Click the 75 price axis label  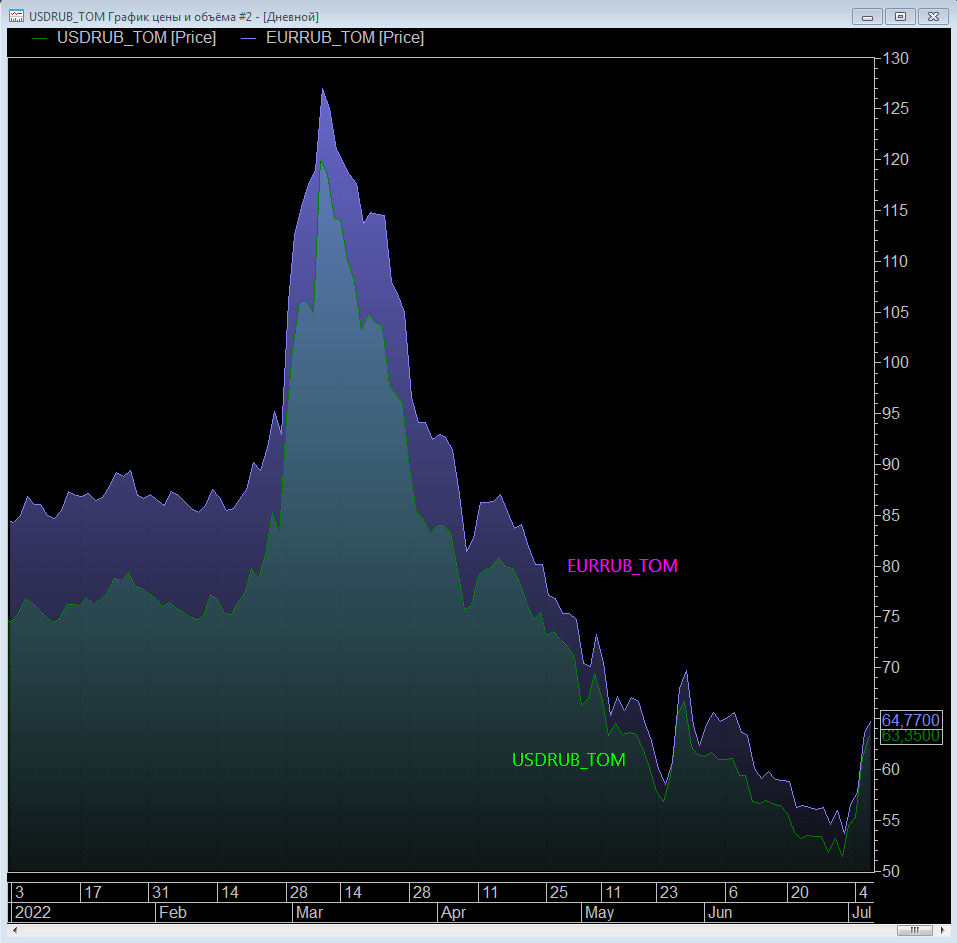tap(891, 616)
